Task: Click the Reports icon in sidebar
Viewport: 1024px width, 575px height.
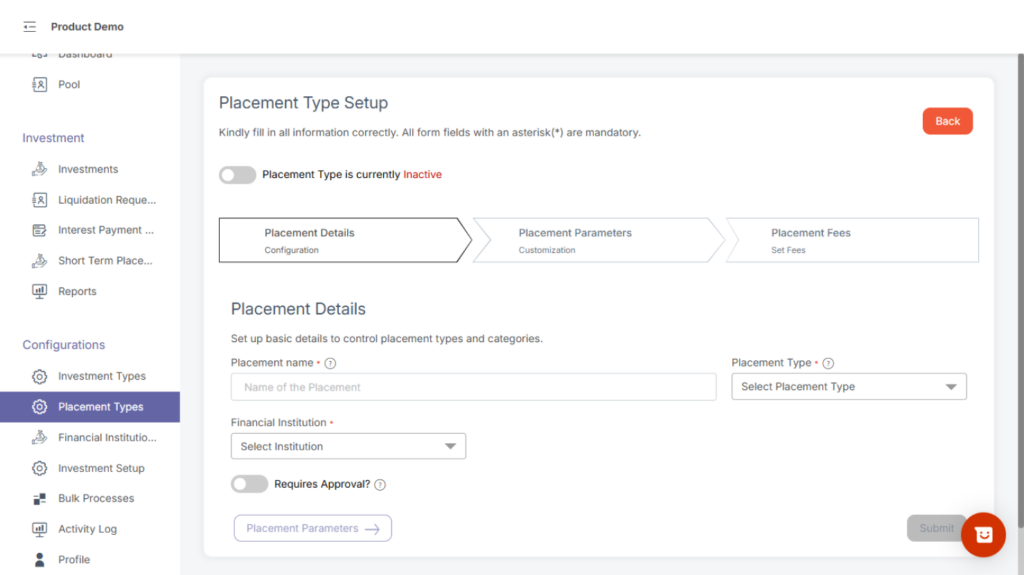Action: point(40,291)
